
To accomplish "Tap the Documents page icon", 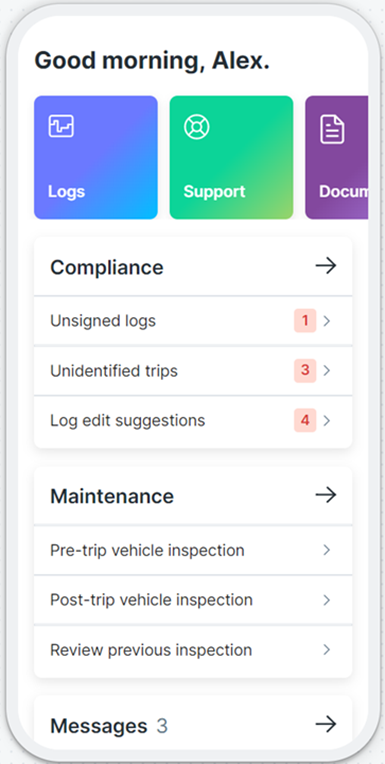I will click(x=332, y=130).
